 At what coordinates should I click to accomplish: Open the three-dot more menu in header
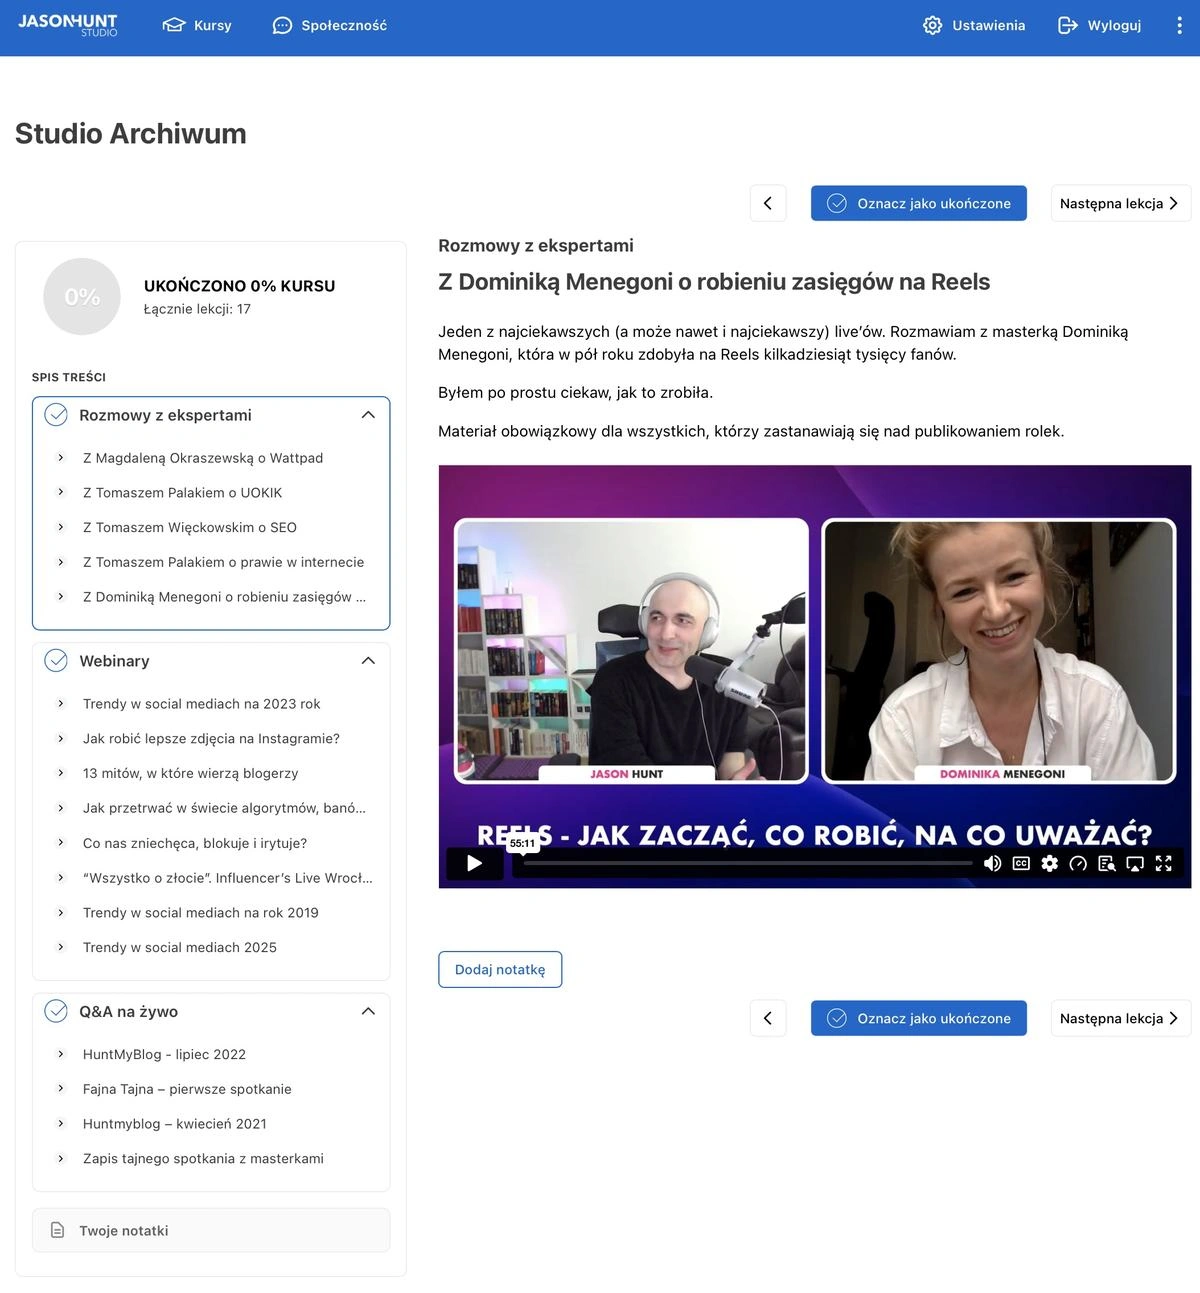pos(1179,25)
